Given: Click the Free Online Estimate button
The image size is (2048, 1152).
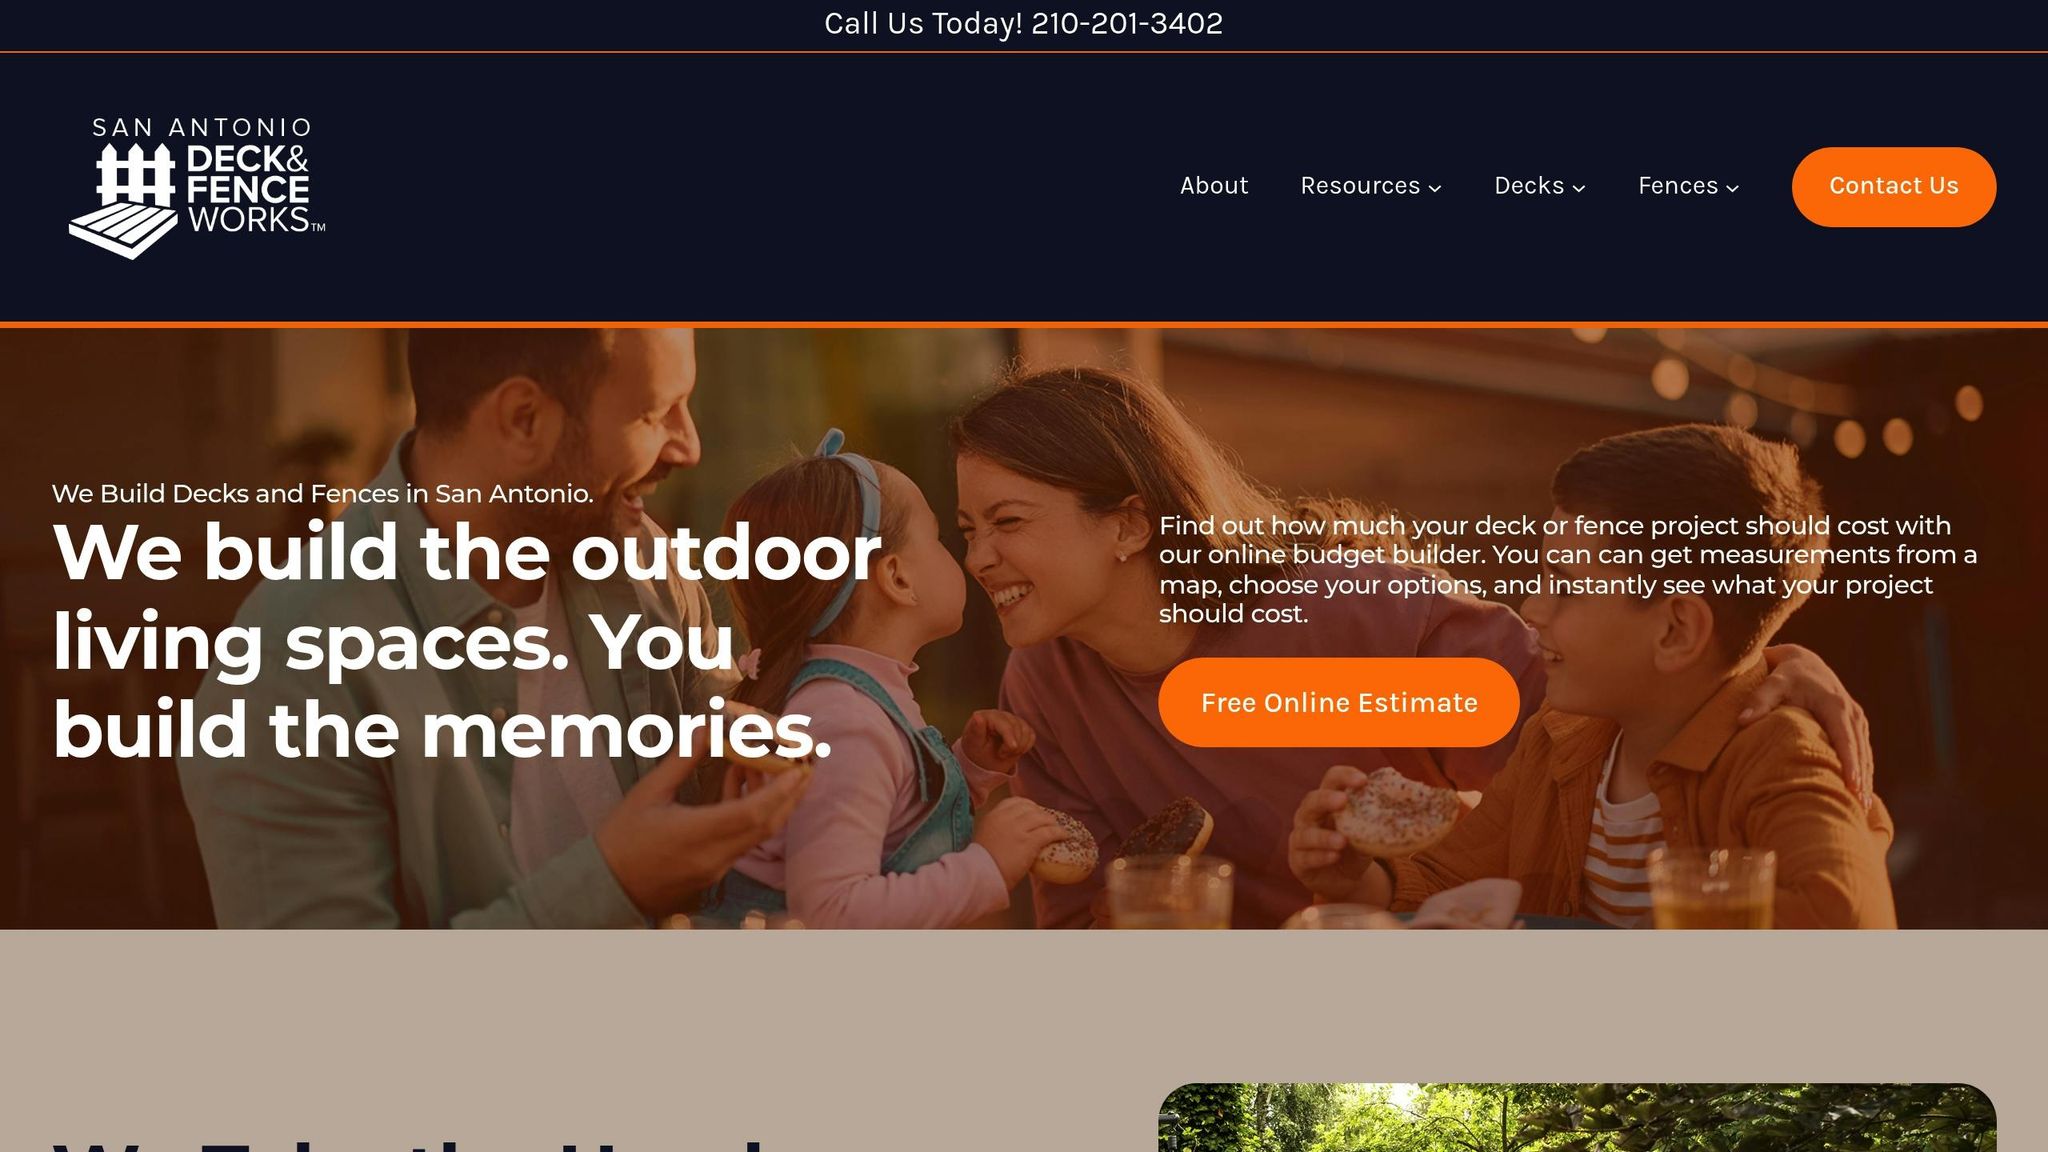Looking at the screenshot, I should [x=1339, y=702].
